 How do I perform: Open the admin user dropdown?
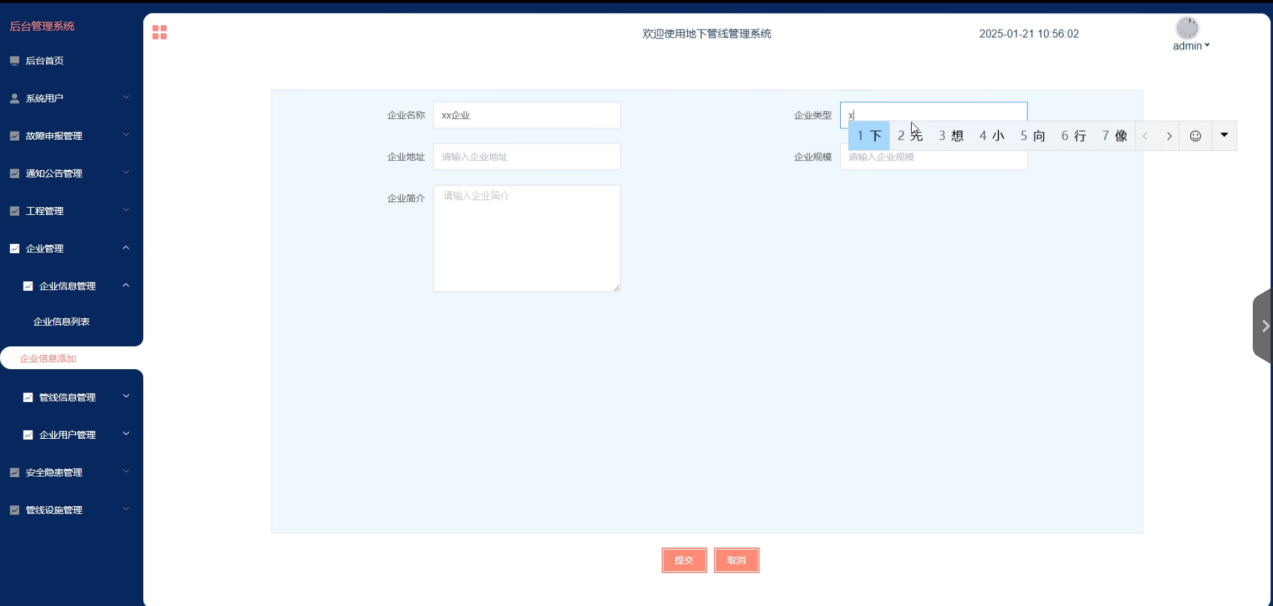1191,46
